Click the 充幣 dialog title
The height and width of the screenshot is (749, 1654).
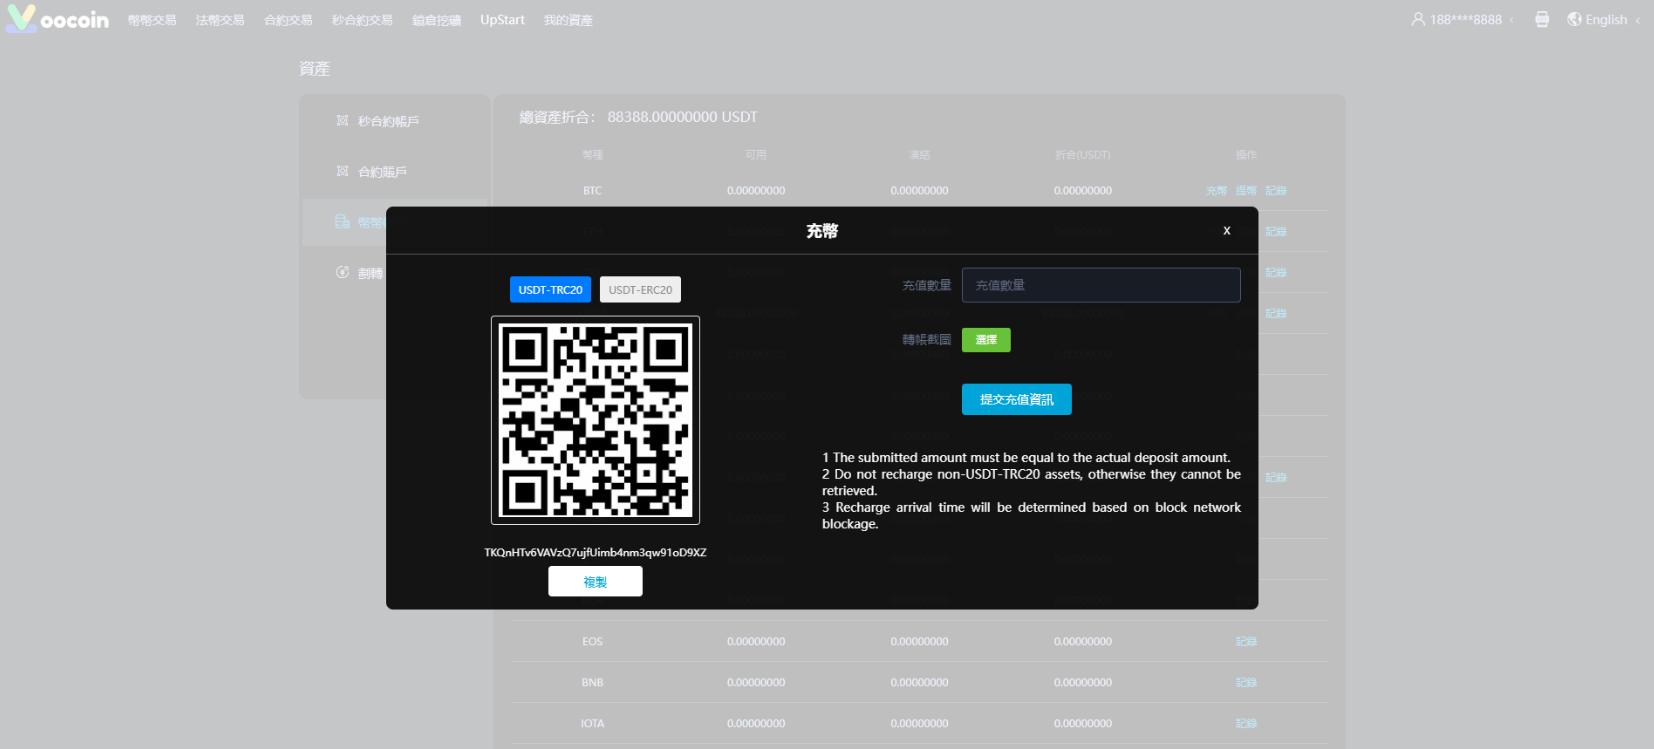(x=822, y=231)
